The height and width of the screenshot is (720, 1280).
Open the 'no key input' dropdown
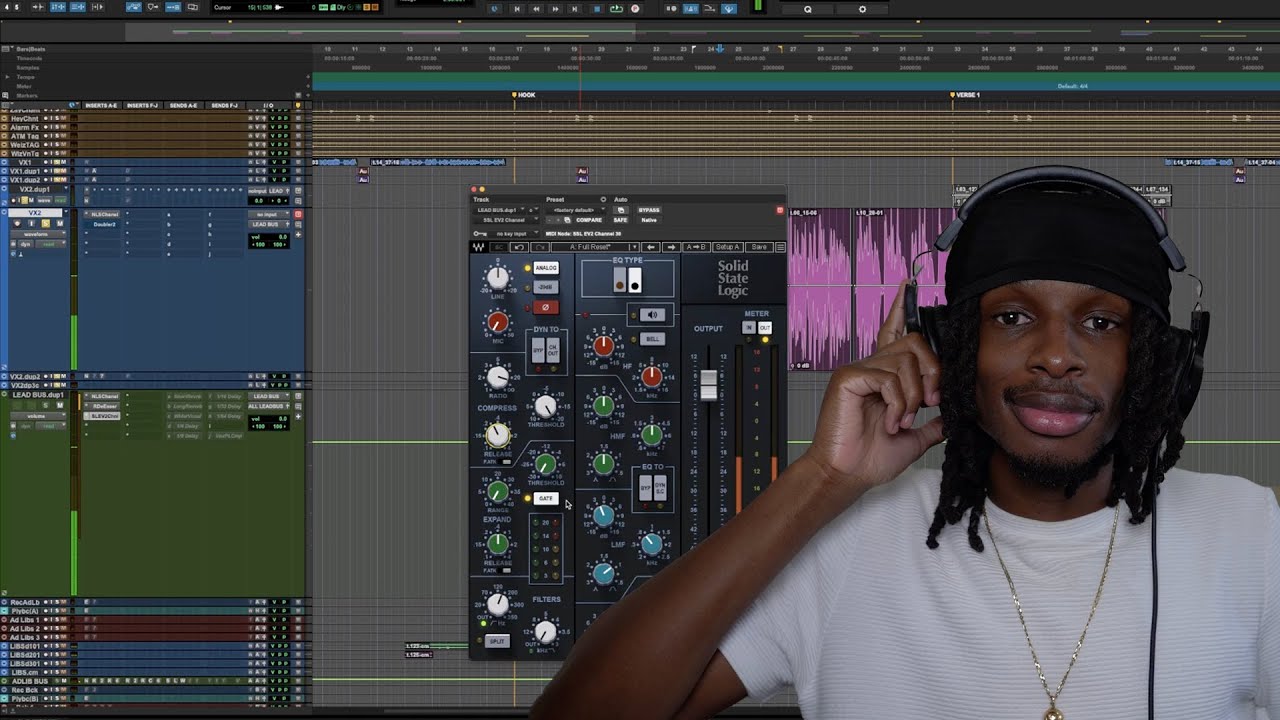tap(513, 234)
